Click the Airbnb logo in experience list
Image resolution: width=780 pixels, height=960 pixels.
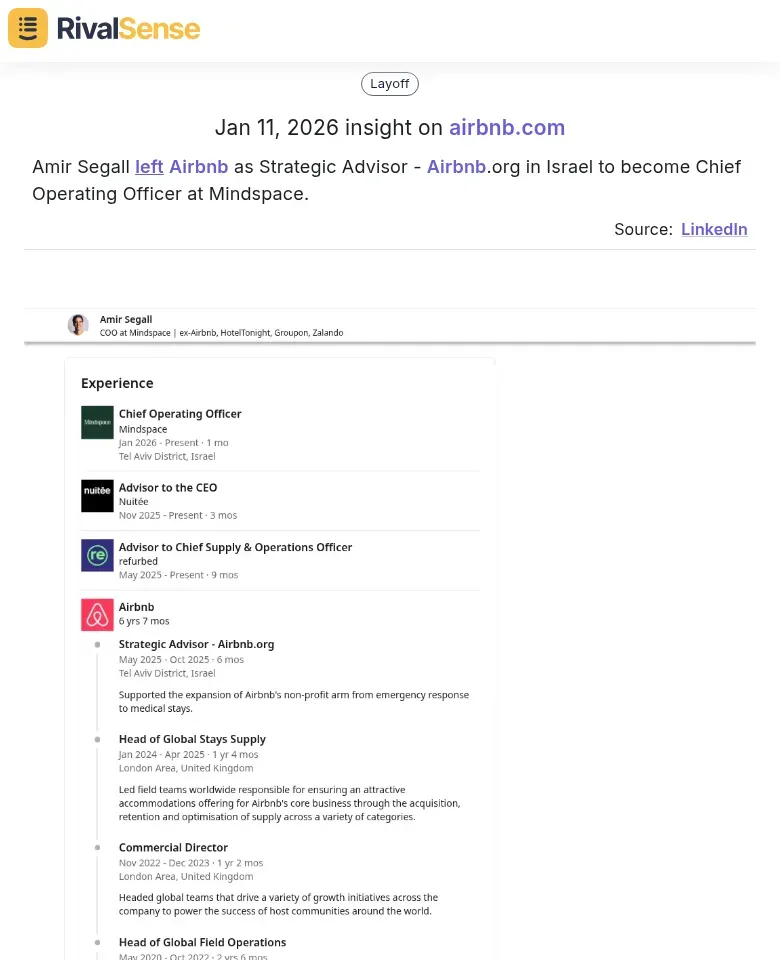click(97, 615)
